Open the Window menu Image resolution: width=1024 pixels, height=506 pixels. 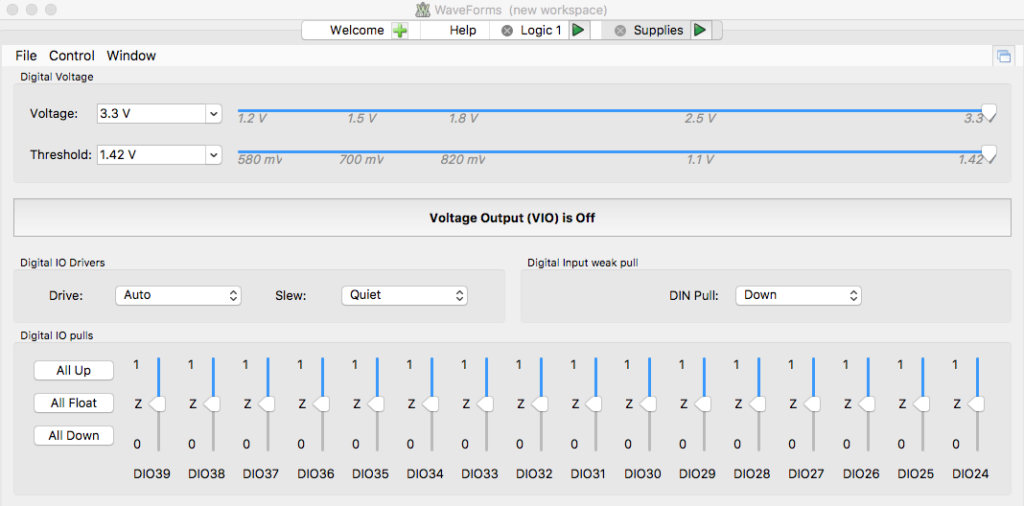point(131,56)
